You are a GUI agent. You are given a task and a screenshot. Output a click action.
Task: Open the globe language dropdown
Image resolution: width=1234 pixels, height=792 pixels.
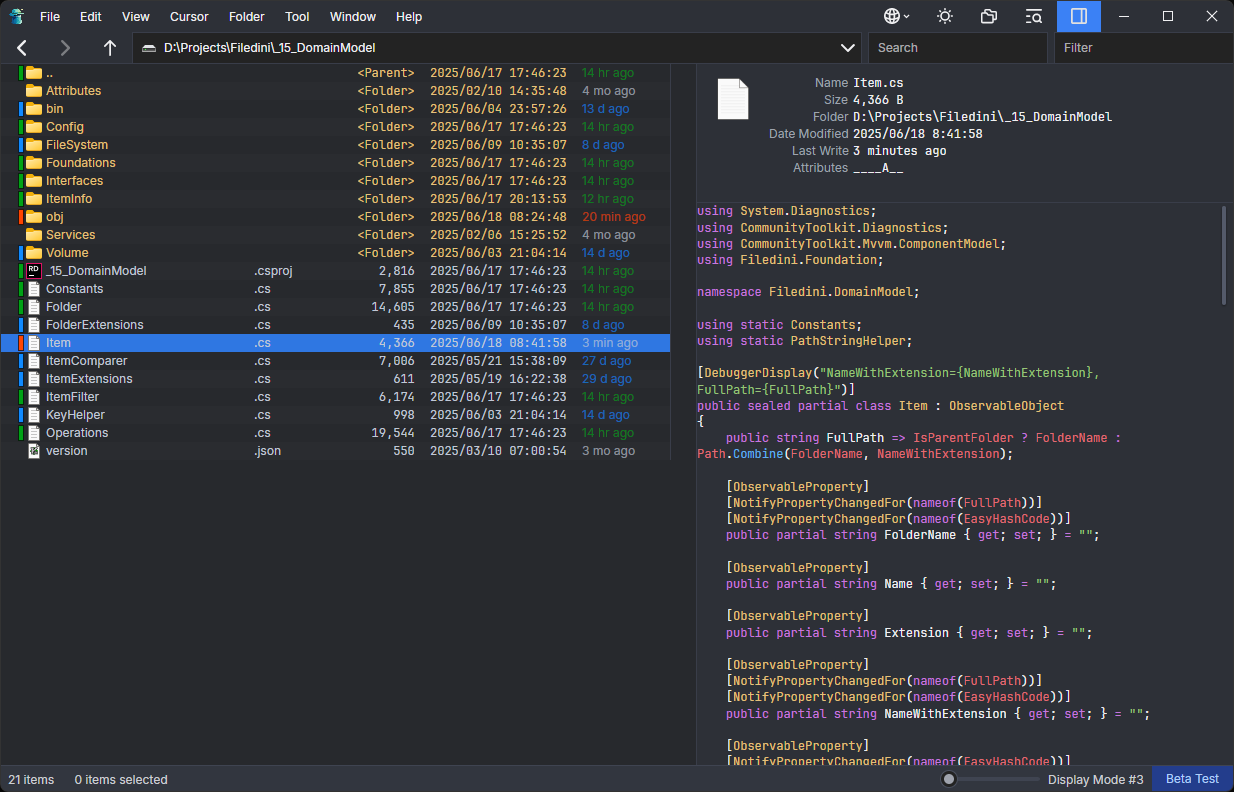(896, 16)
